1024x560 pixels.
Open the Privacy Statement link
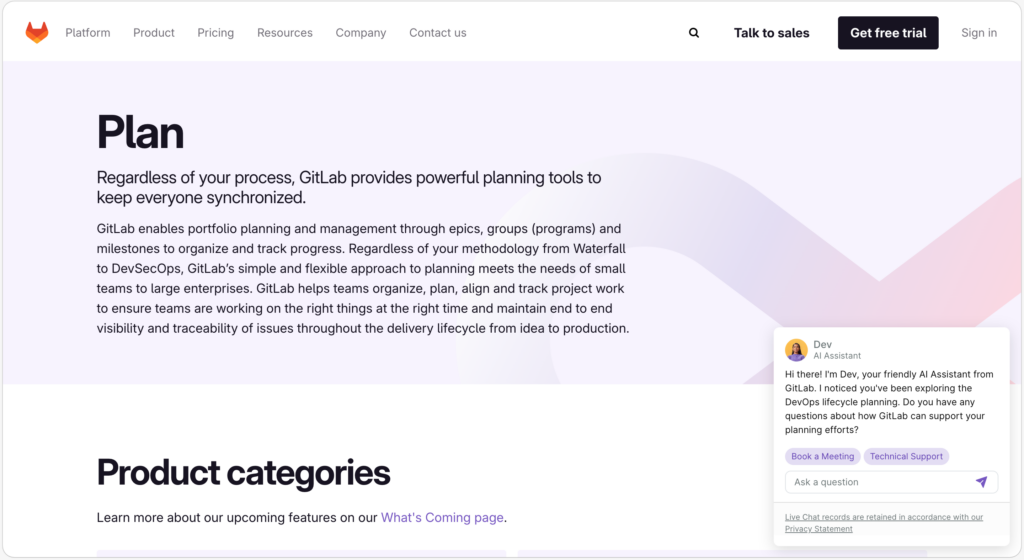pyautogui.click(x=819, y=529)
